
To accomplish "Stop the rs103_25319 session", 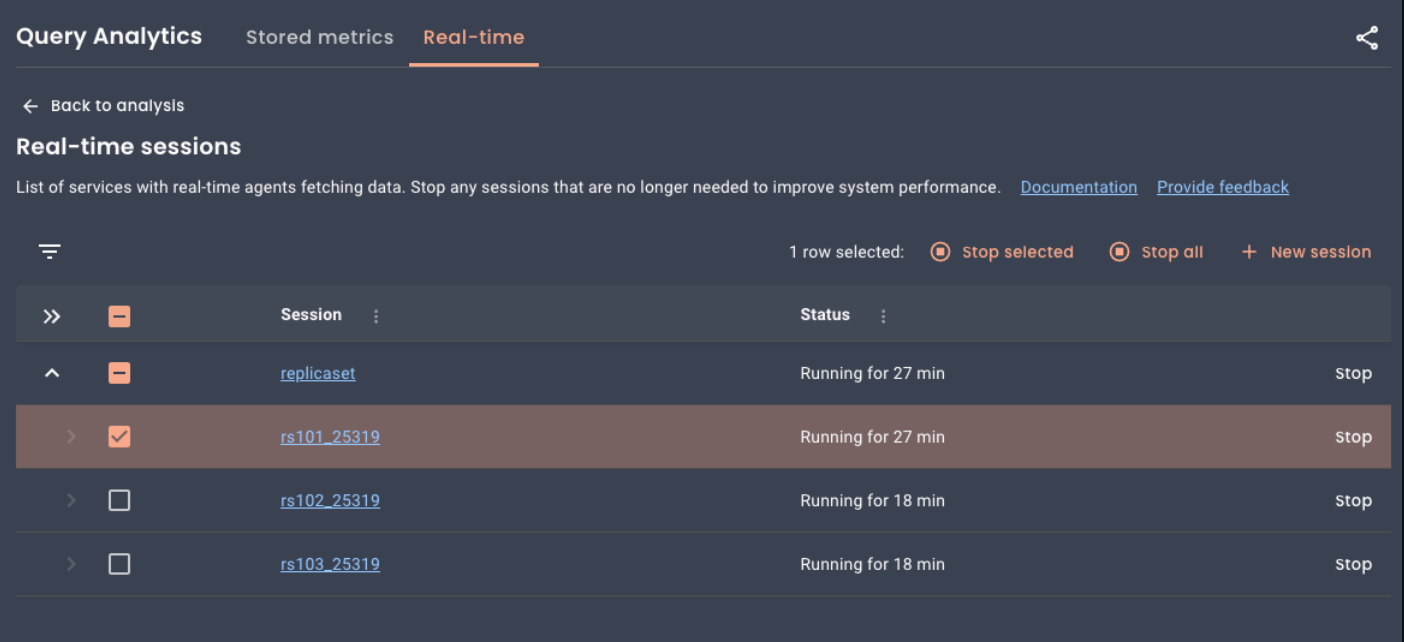I will [x=1352, y=565].
